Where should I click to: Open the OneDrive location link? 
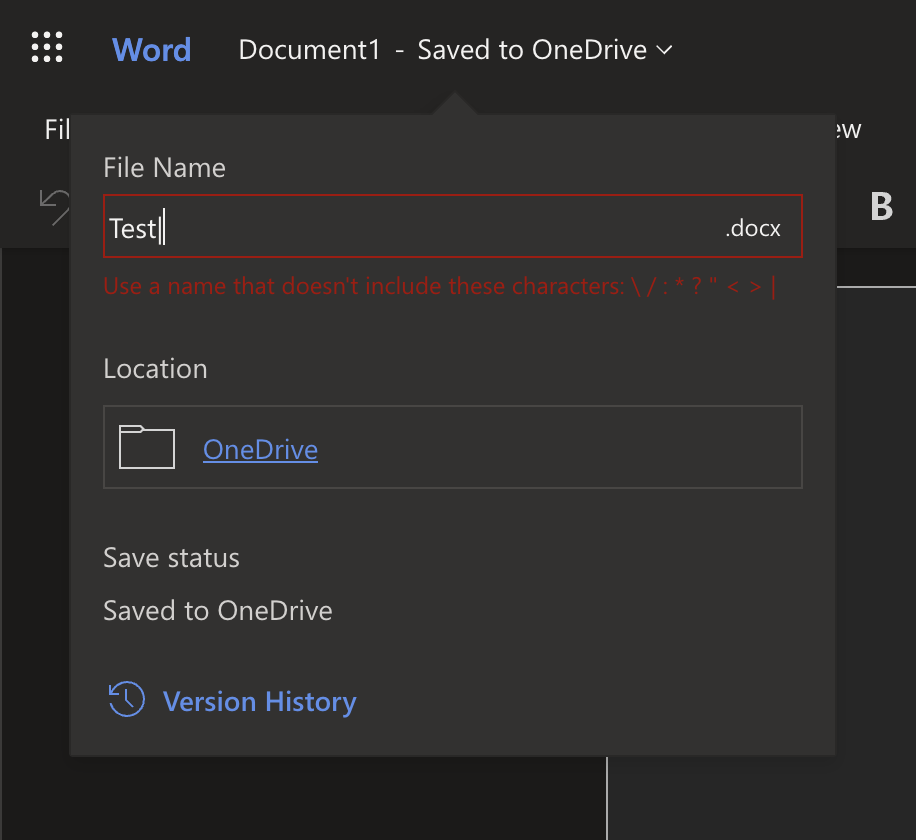click(261, 449)
